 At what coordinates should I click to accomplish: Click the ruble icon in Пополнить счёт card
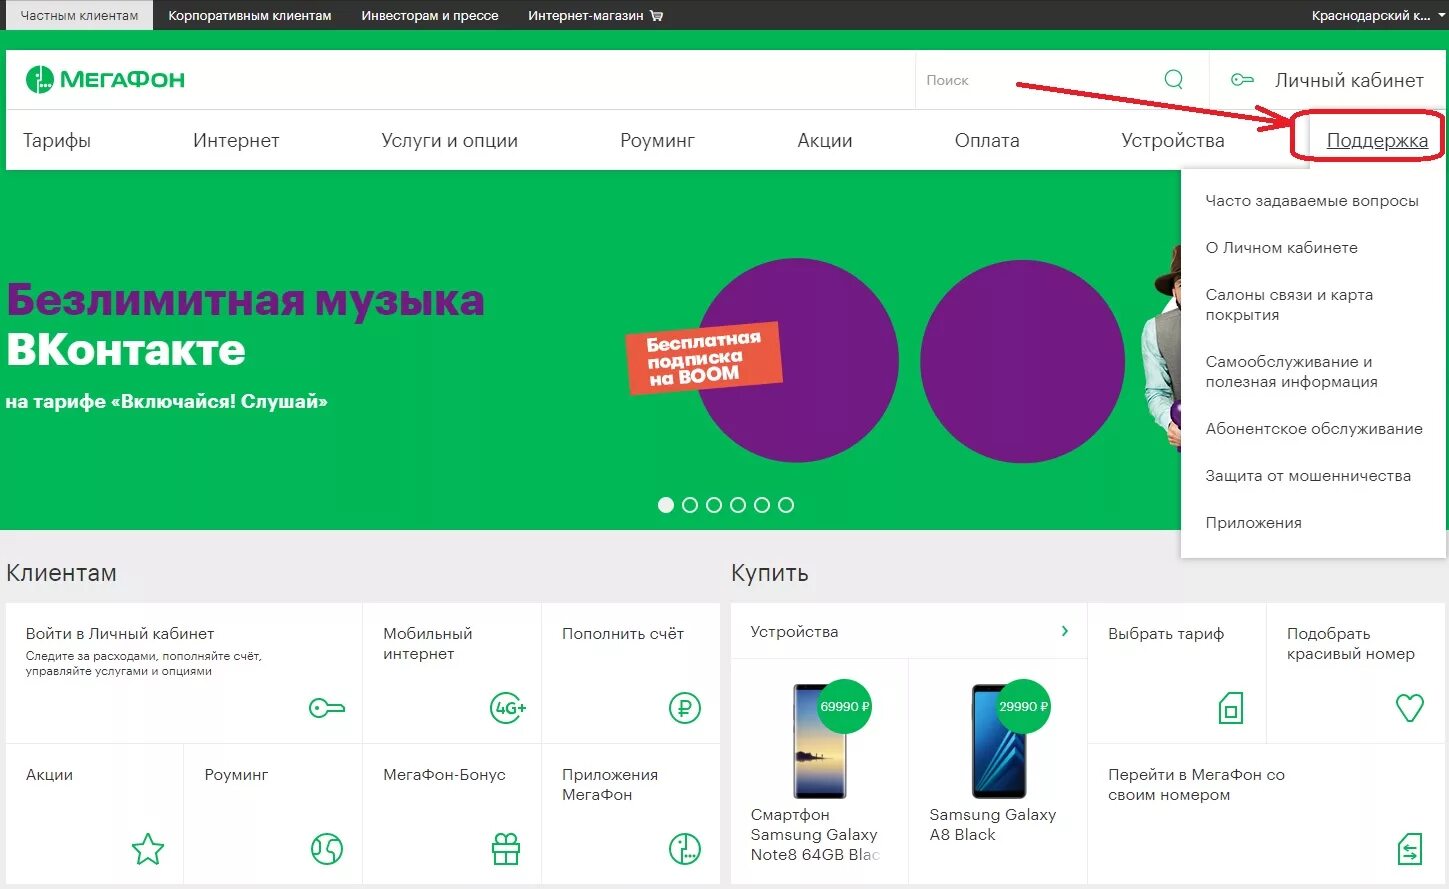pyautogui.click(x=685, y=708)
